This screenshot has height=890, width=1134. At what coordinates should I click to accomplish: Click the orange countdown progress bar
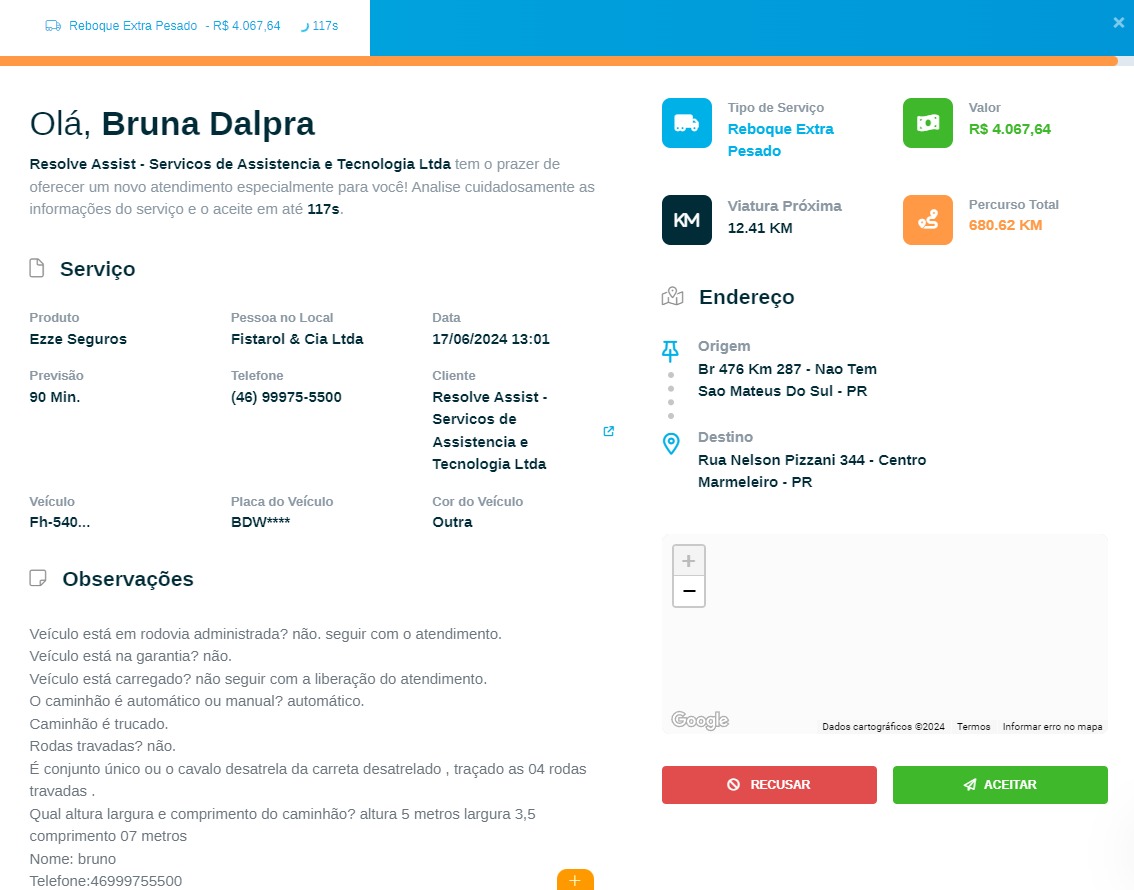click(x=558, y=61)
